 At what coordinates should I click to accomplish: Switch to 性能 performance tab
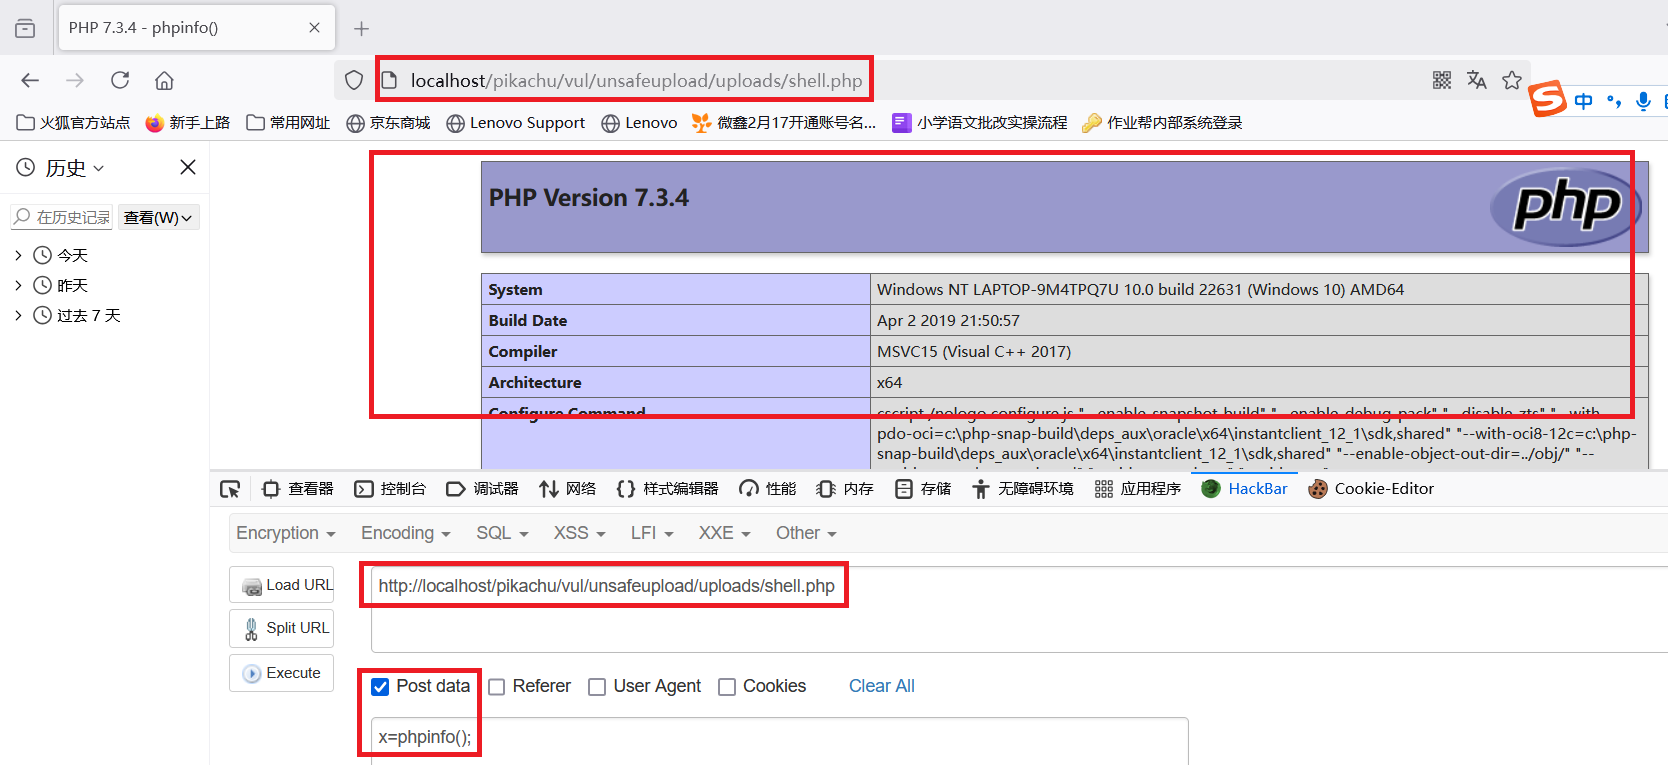(x=767, y=489)
